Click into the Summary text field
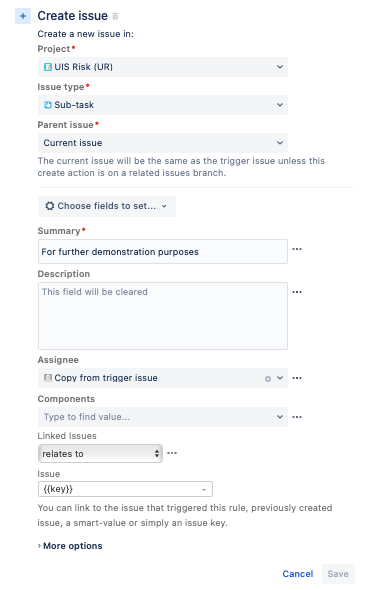 coord(163,252)
